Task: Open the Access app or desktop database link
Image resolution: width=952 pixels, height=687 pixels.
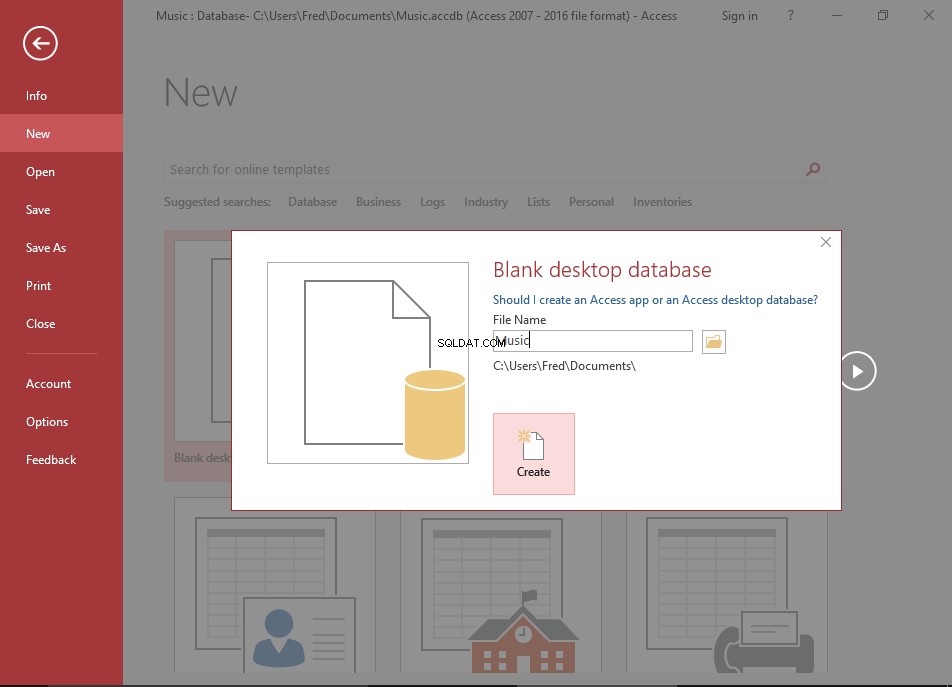Action: (655, 300)
